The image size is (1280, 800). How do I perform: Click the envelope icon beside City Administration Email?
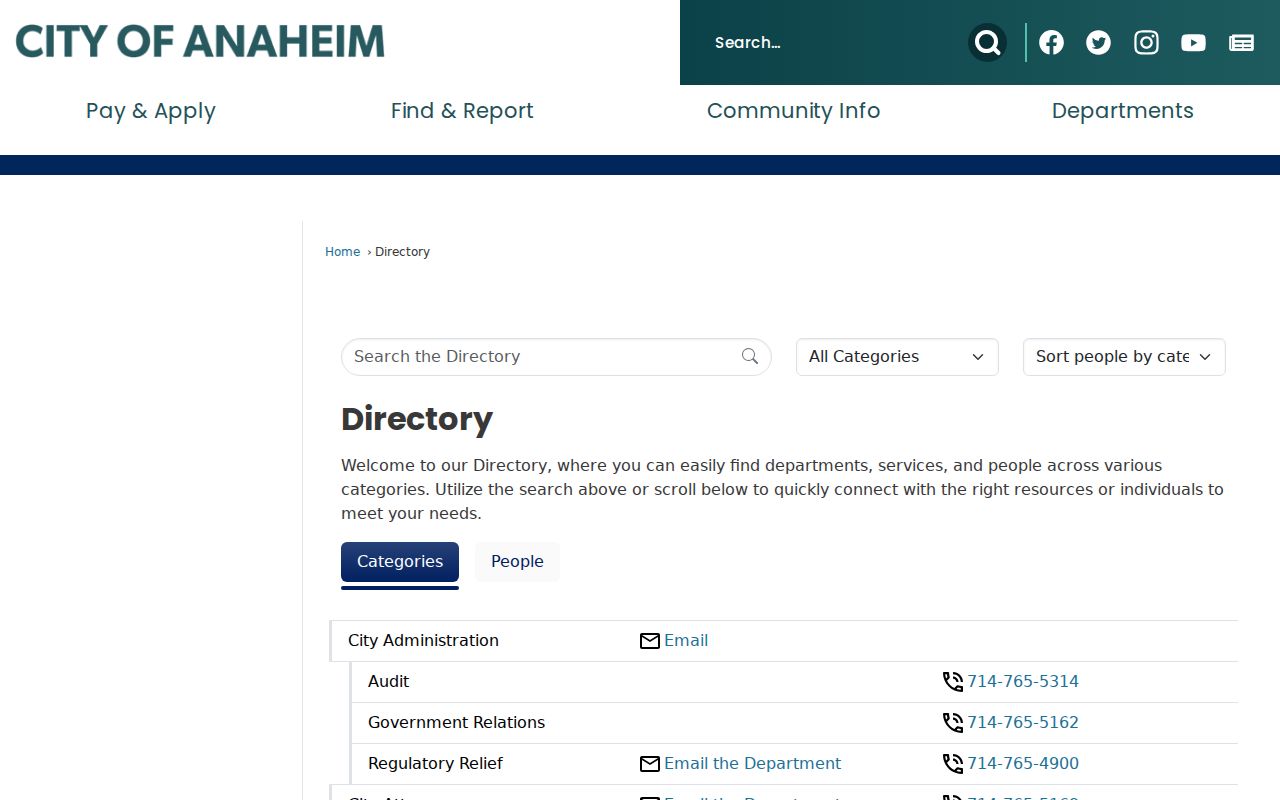650,641
